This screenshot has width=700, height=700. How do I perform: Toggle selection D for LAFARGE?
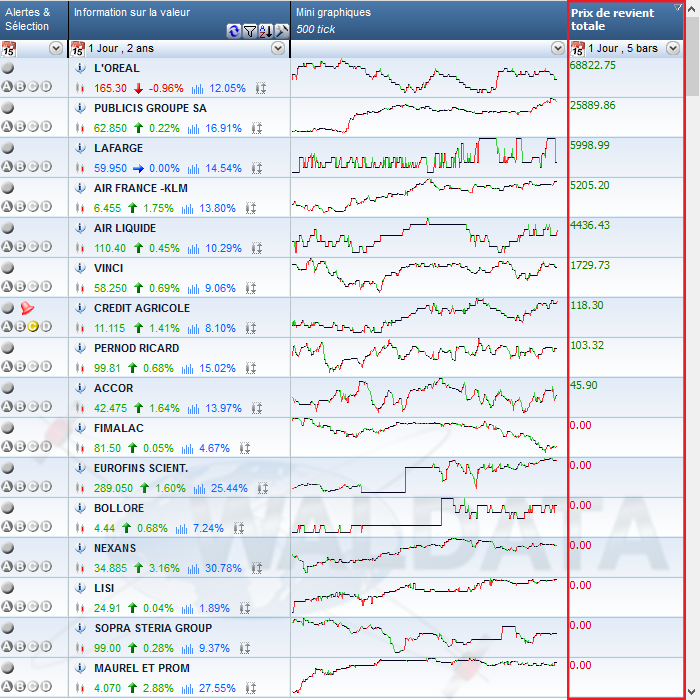pos(46,167)
